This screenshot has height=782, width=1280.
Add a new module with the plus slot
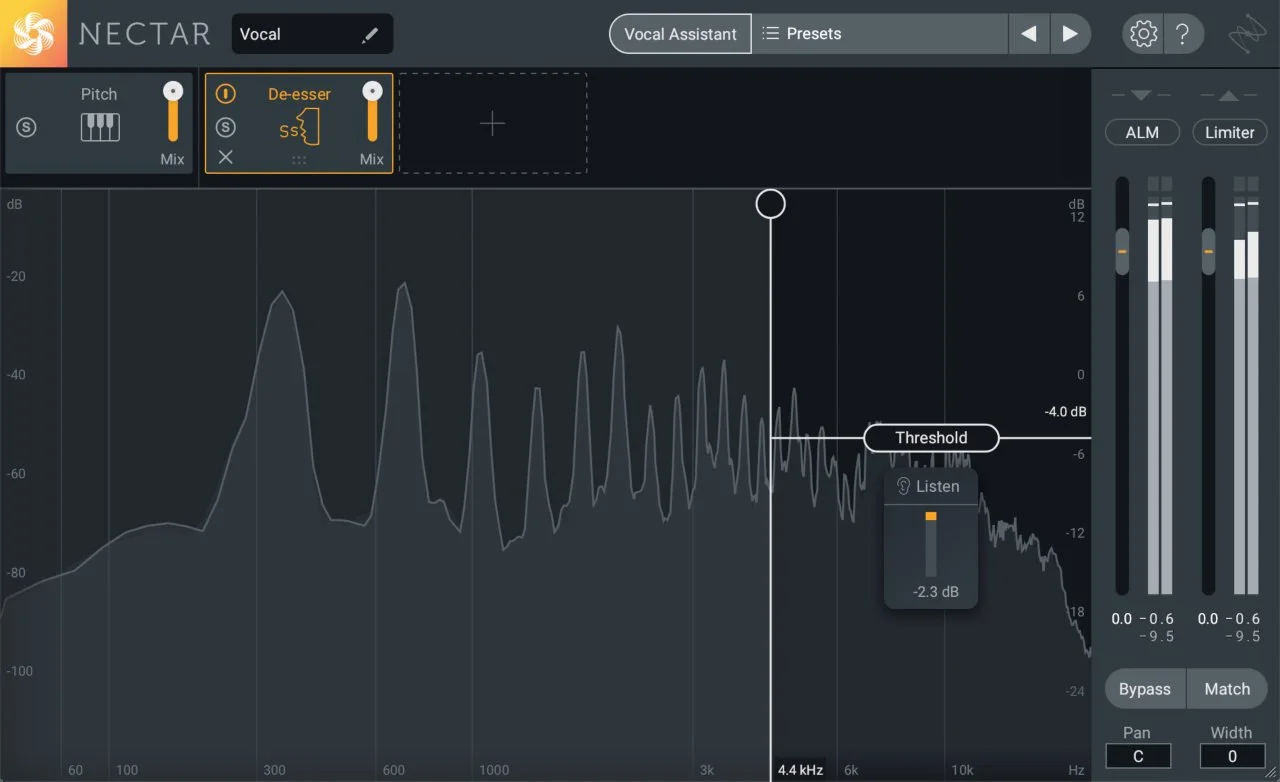pos(493,123)
